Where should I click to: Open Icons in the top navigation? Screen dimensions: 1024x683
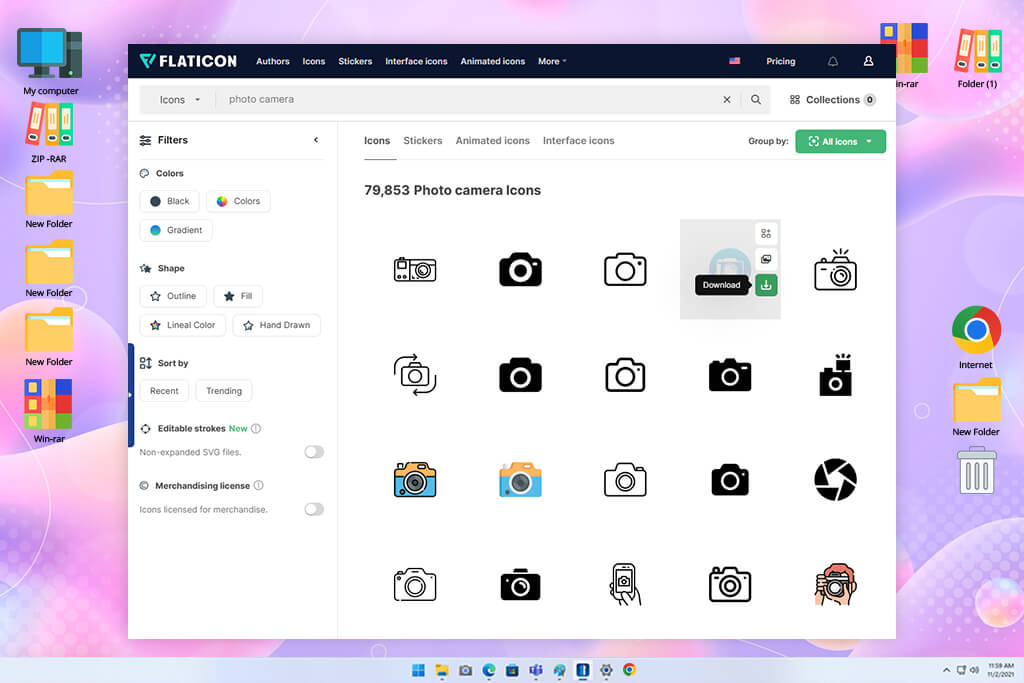click(x=313, y=61)
